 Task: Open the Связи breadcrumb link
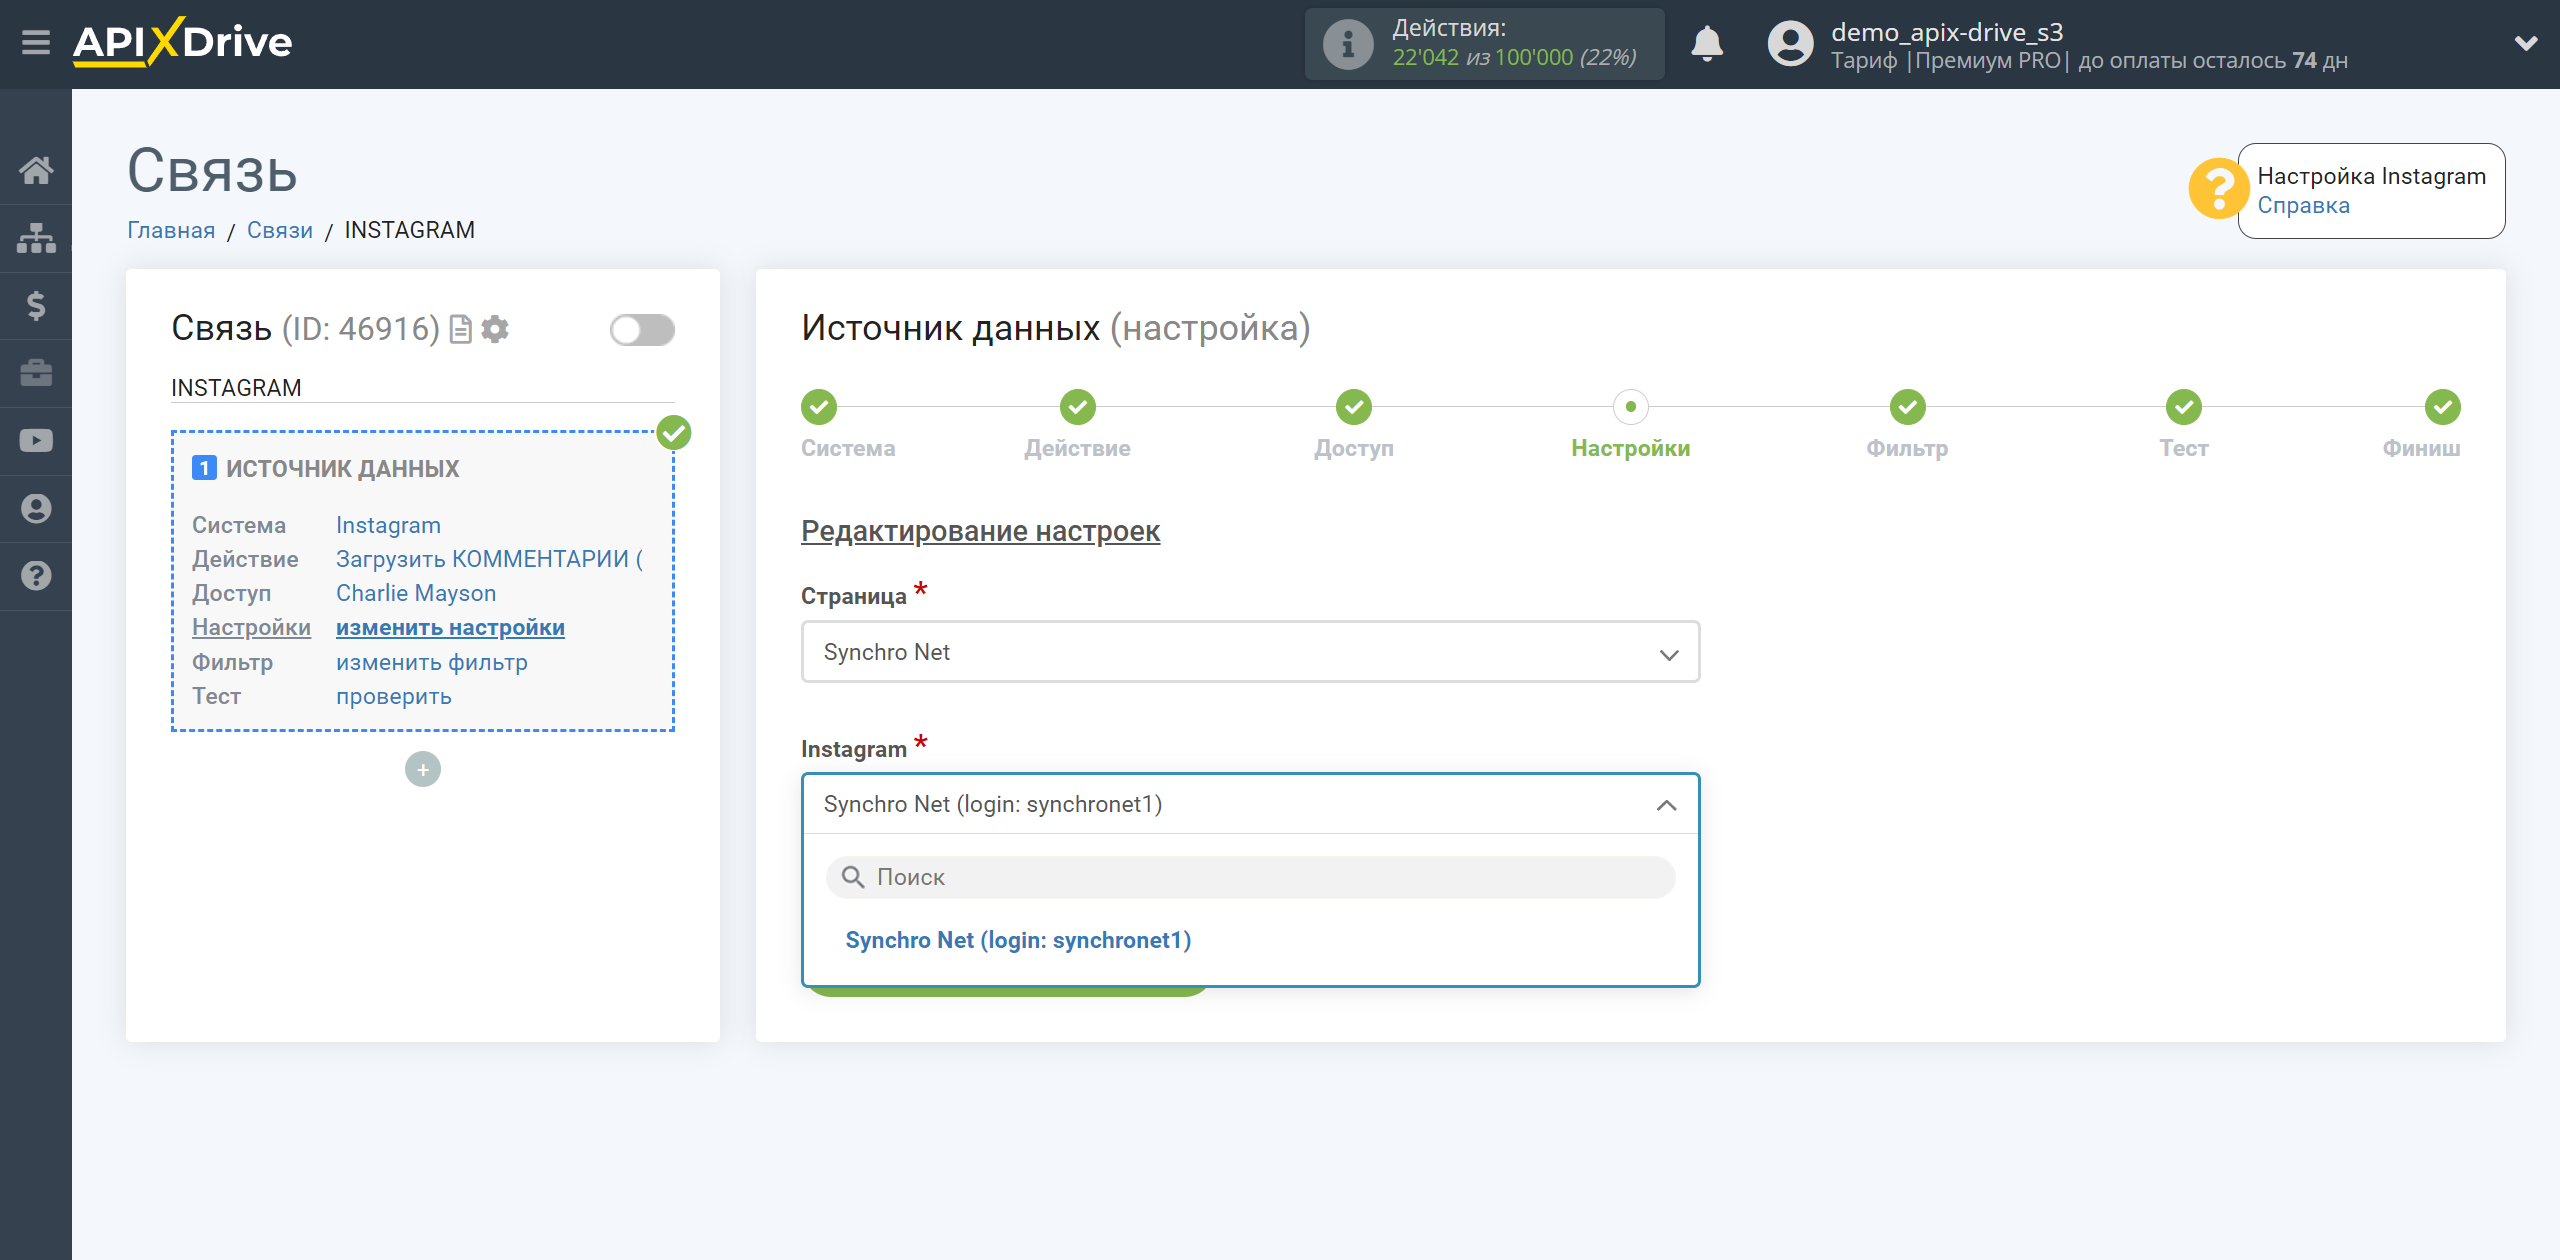pos(280,230)
